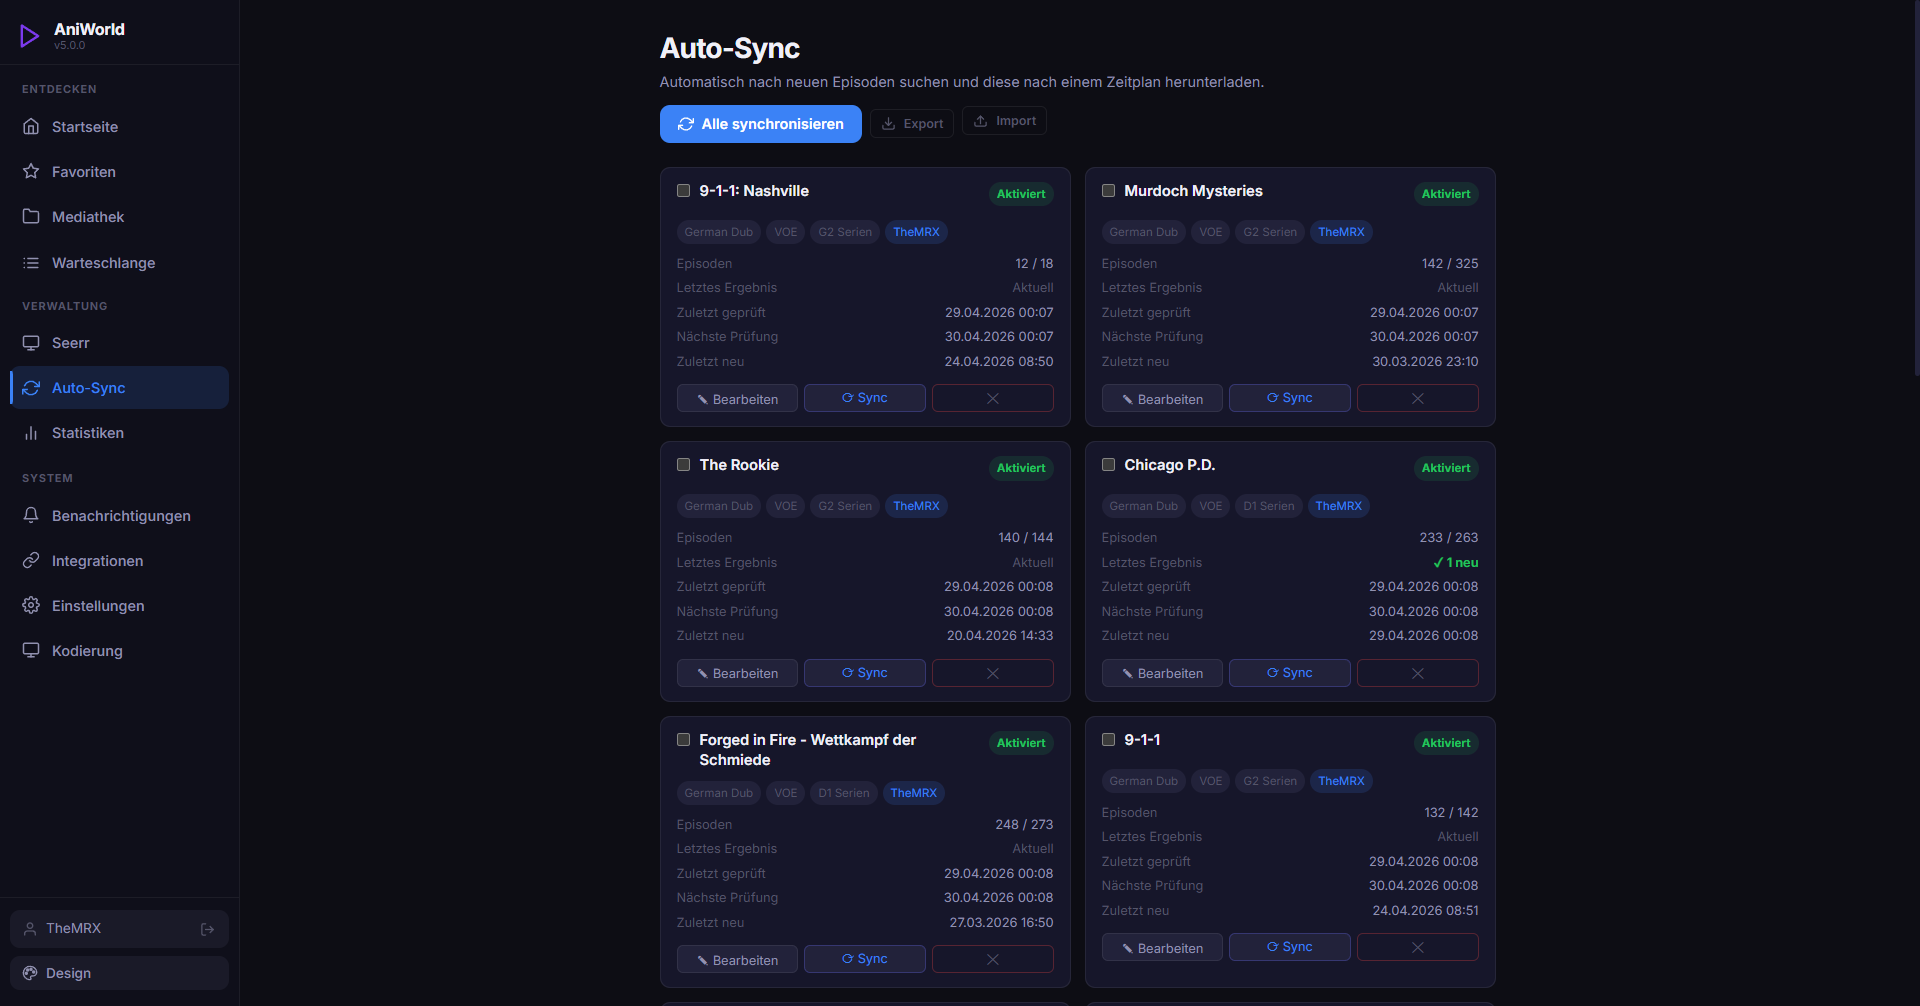Viewport: 1920px width, 1006px height.
Task: Open Einstellungen via the gear icon
Action: click(31, 606)
